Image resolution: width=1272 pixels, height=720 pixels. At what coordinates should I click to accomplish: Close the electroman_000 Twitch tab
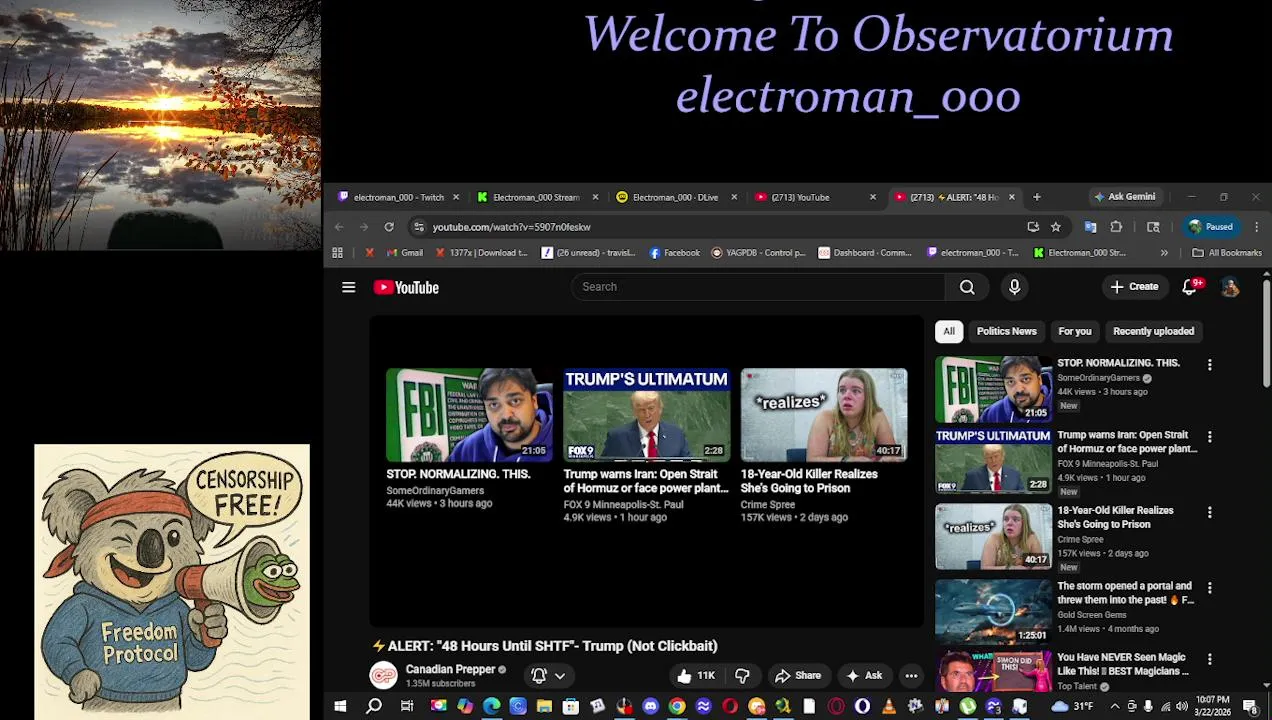coord(456,197)
